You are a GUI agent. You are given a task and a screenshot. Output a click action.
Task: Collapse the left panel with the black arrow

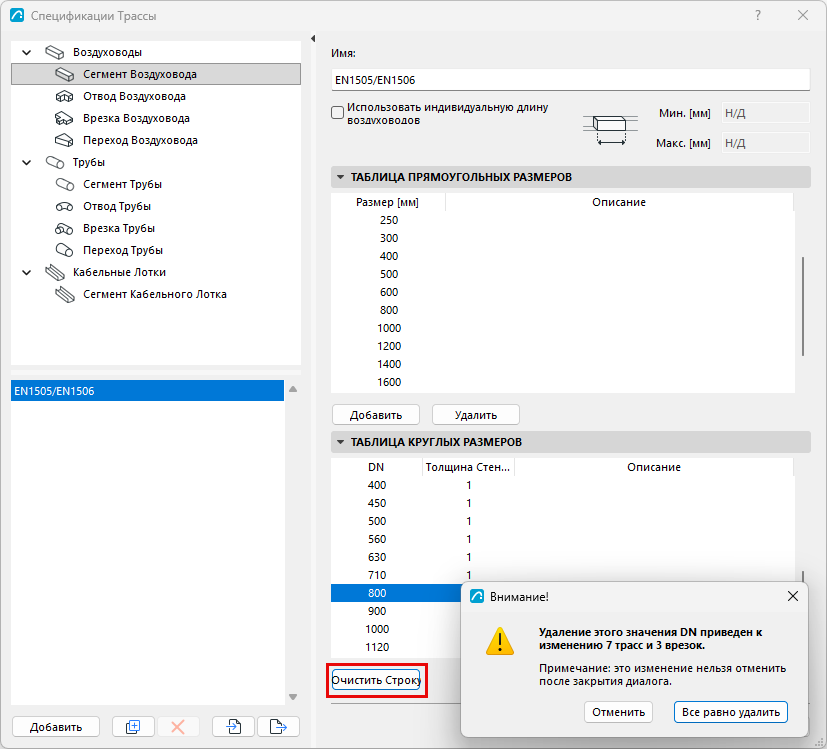coord(313,39)
